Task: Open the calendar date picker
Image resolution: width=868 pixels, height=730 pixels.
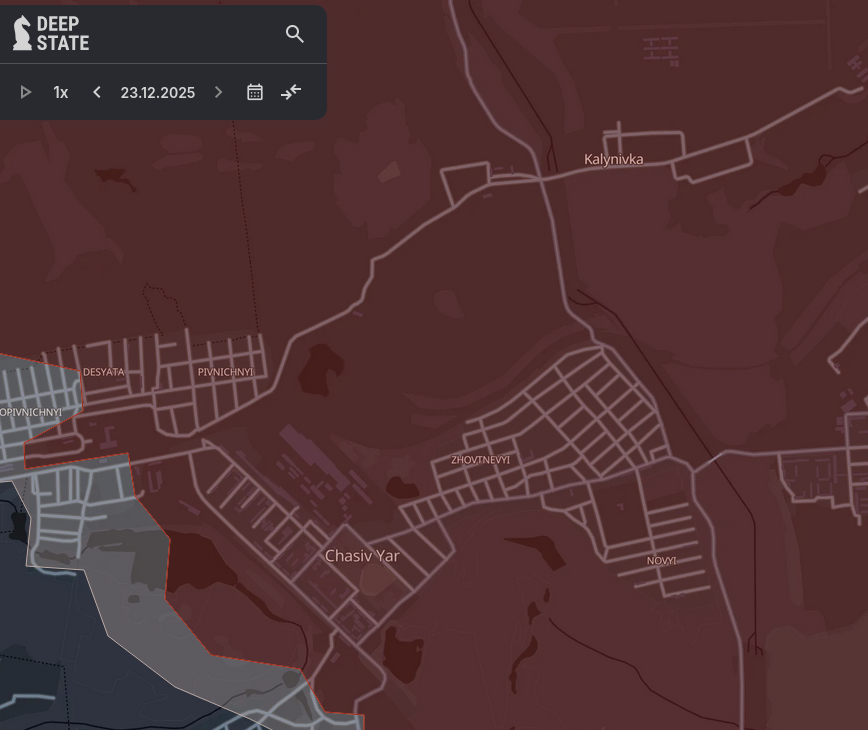Action: click(255, 92)
